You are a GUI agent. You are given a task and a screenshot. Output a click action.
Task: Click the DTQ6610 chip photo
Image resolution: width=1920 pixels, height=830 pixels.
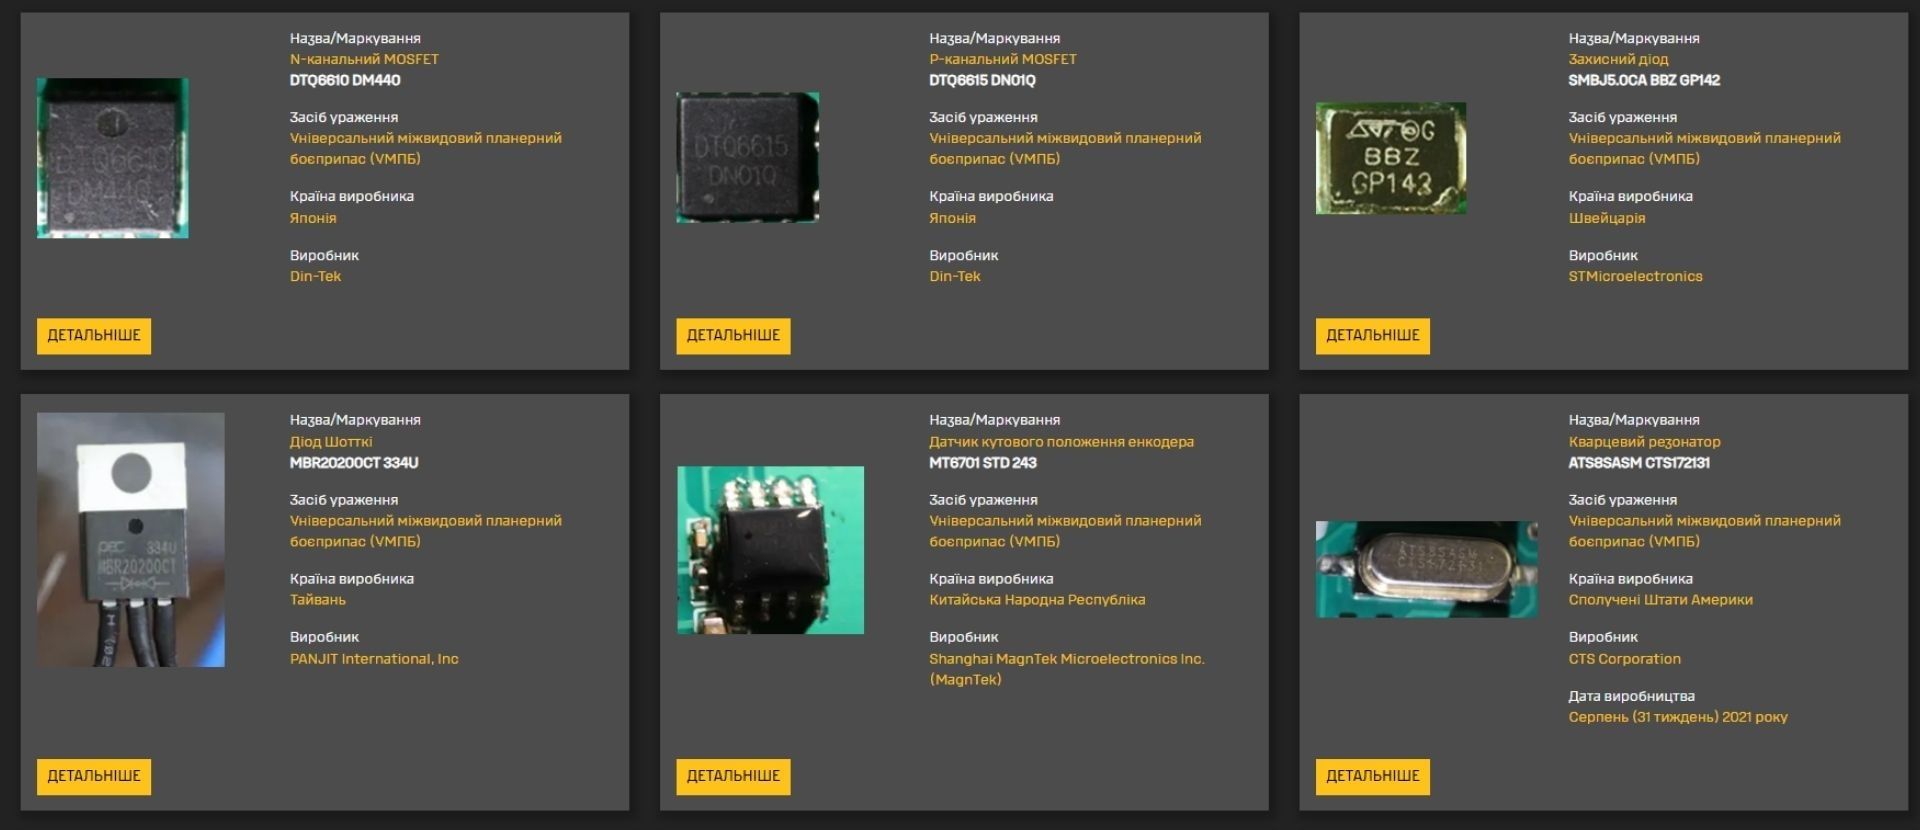(x=113, y=158)
